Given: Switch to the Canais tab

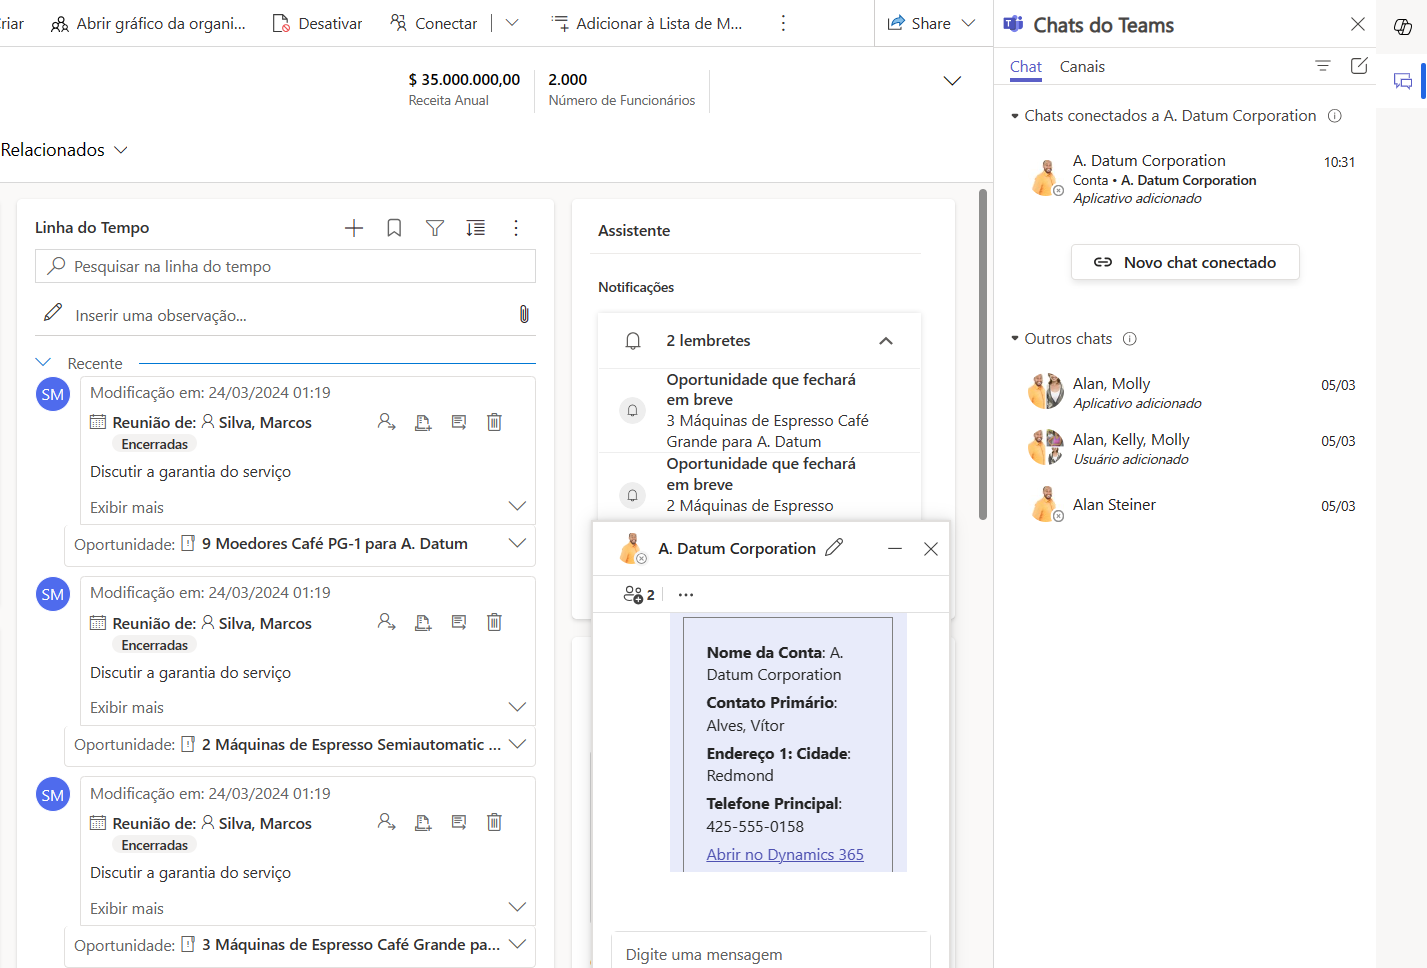Looking at the screenshot, I should [1082, 67].
